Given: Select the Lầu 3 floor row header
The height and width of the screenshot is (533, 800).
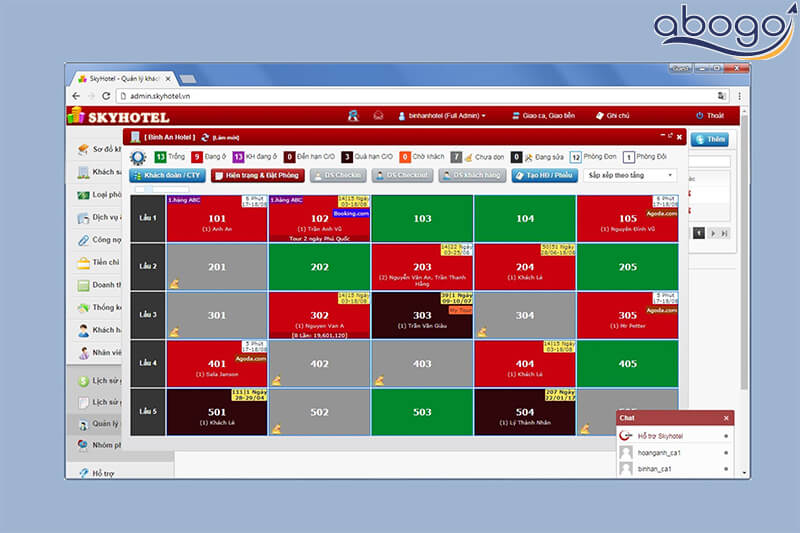Looking at the screenshot, I should [148, 314].
